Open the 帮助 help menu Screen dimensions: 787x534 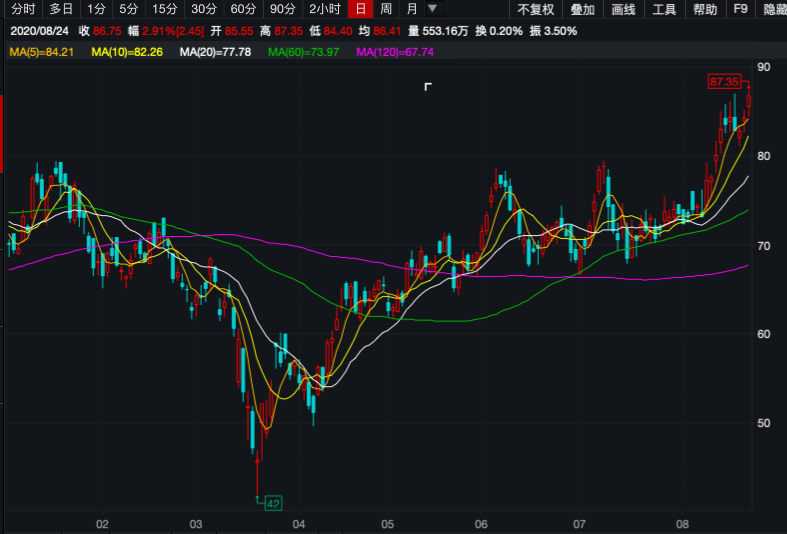click(704, 10)
